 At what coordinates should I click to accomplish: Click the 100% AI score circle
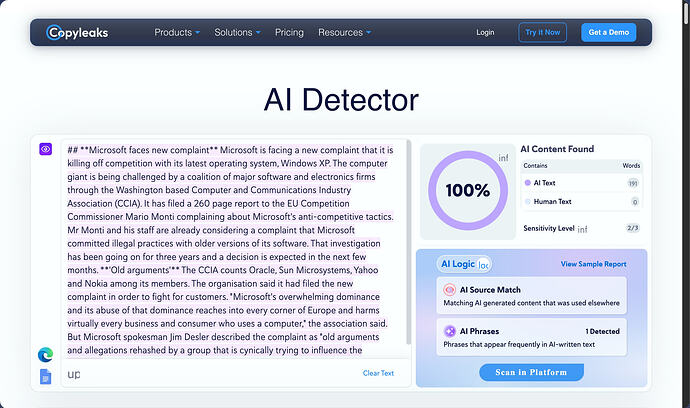[468, 191]
